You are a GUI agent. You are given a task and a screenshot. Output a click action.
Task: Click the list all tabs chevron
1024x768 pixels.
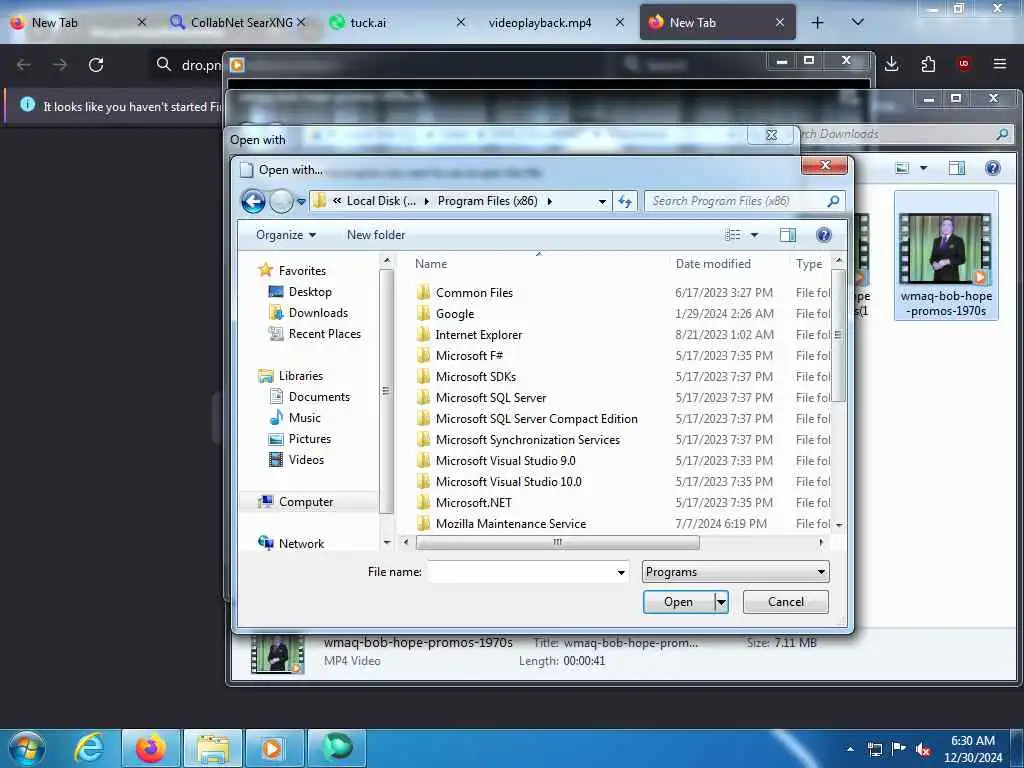pos(857,22)
